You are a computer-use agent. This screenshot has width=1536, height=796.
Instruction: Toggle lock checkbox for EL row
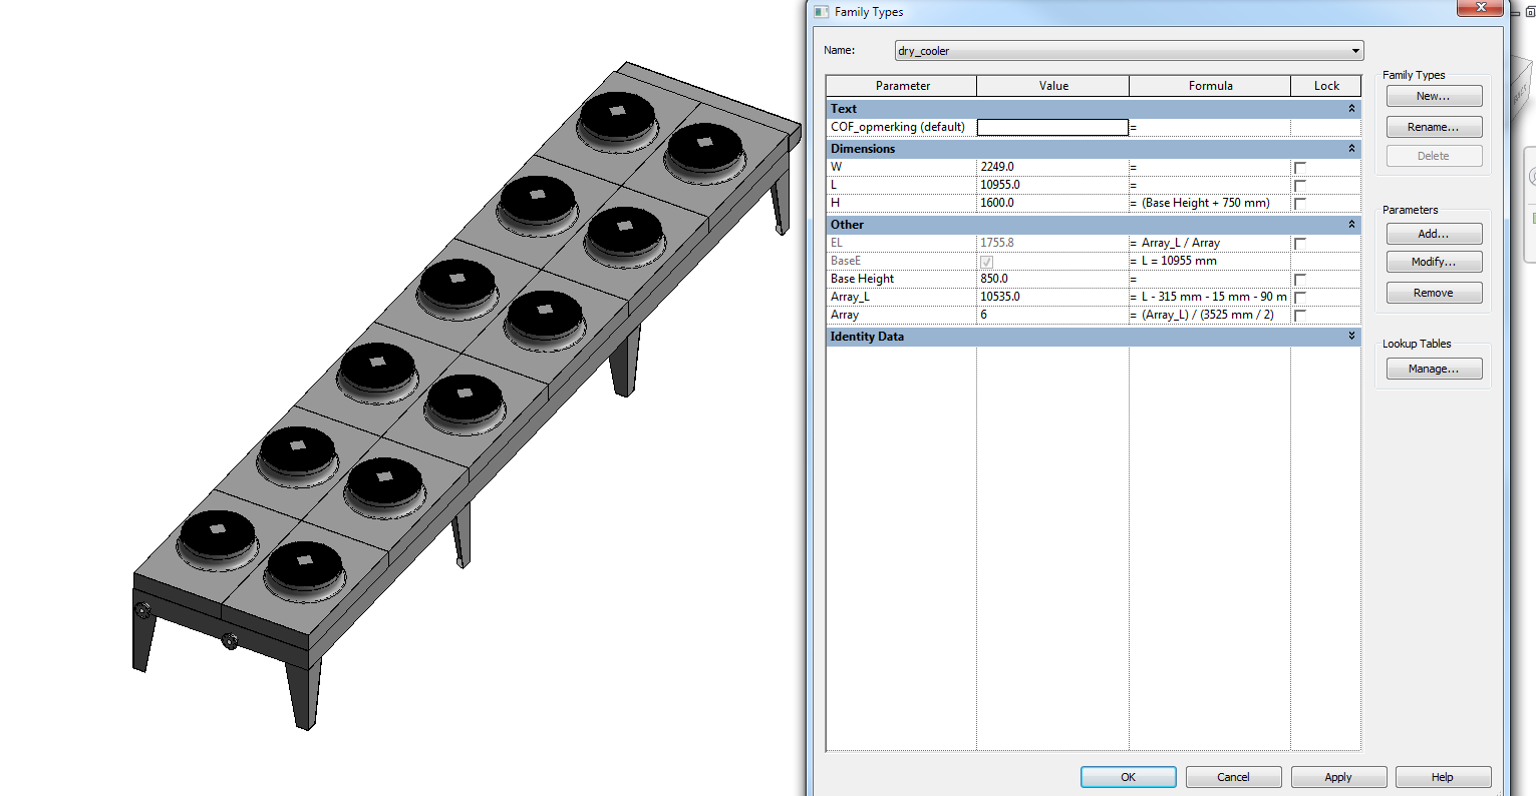tap(1300, 244)
